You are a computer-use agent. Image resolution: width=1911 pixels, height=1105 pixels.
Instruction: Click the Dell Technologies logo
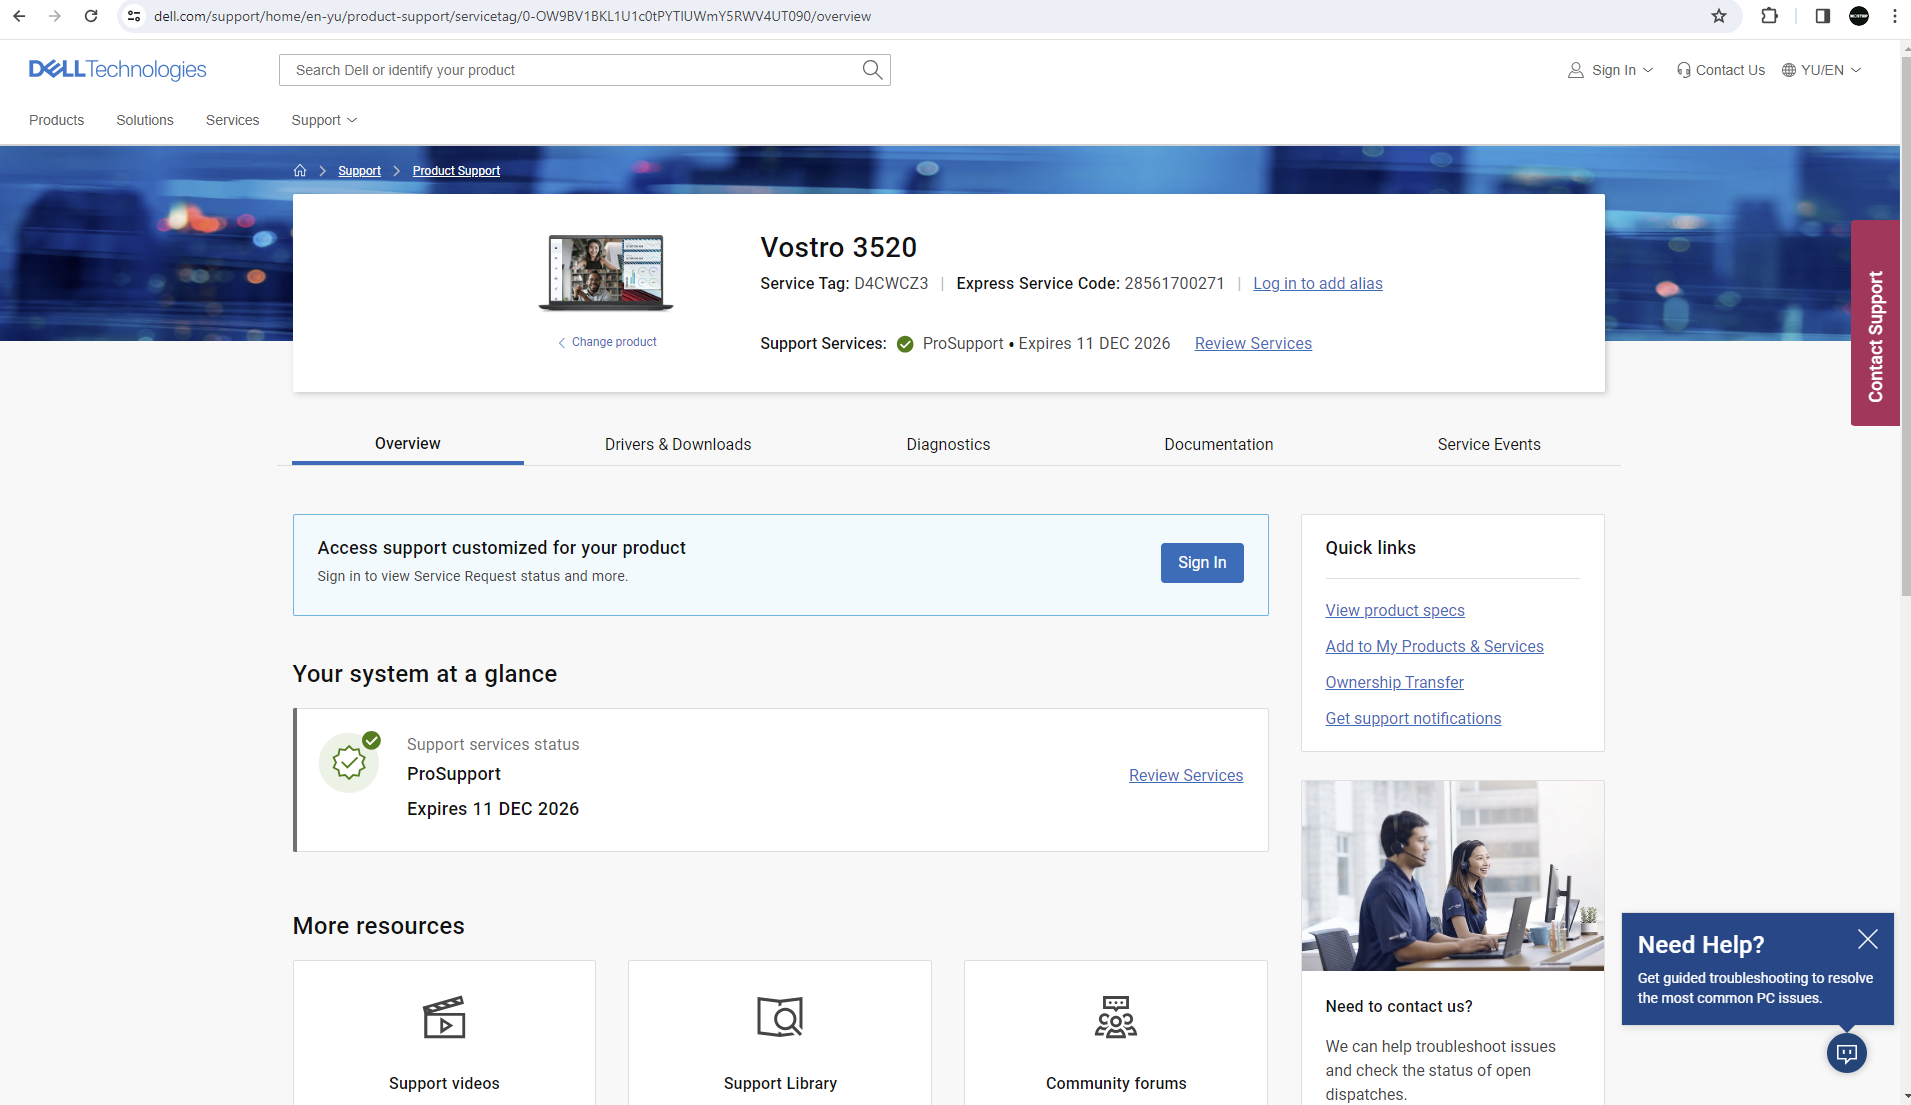pyautogui.click(x=117, y=69)
